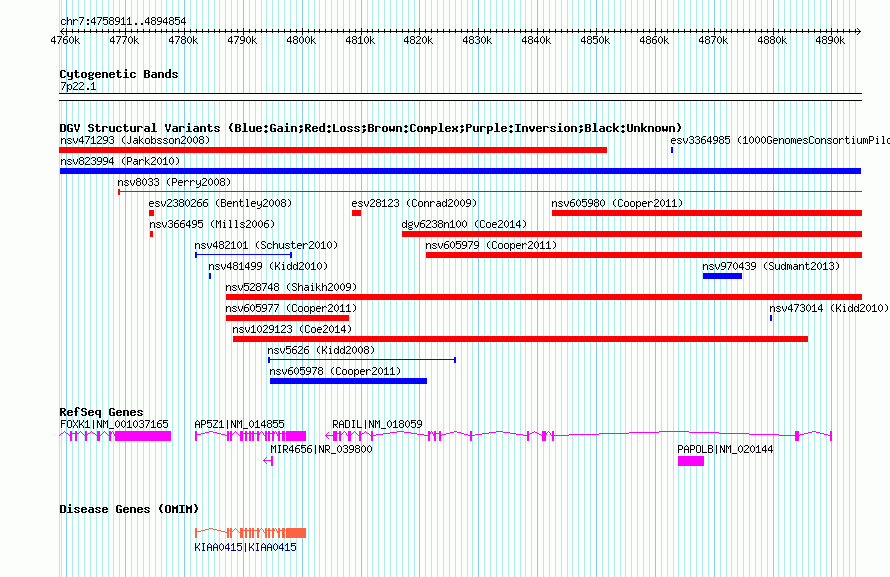The width and height of the screenshot is (890, 577).
Task: Select the 4780k position on the ruler
Action: (183, 41)
